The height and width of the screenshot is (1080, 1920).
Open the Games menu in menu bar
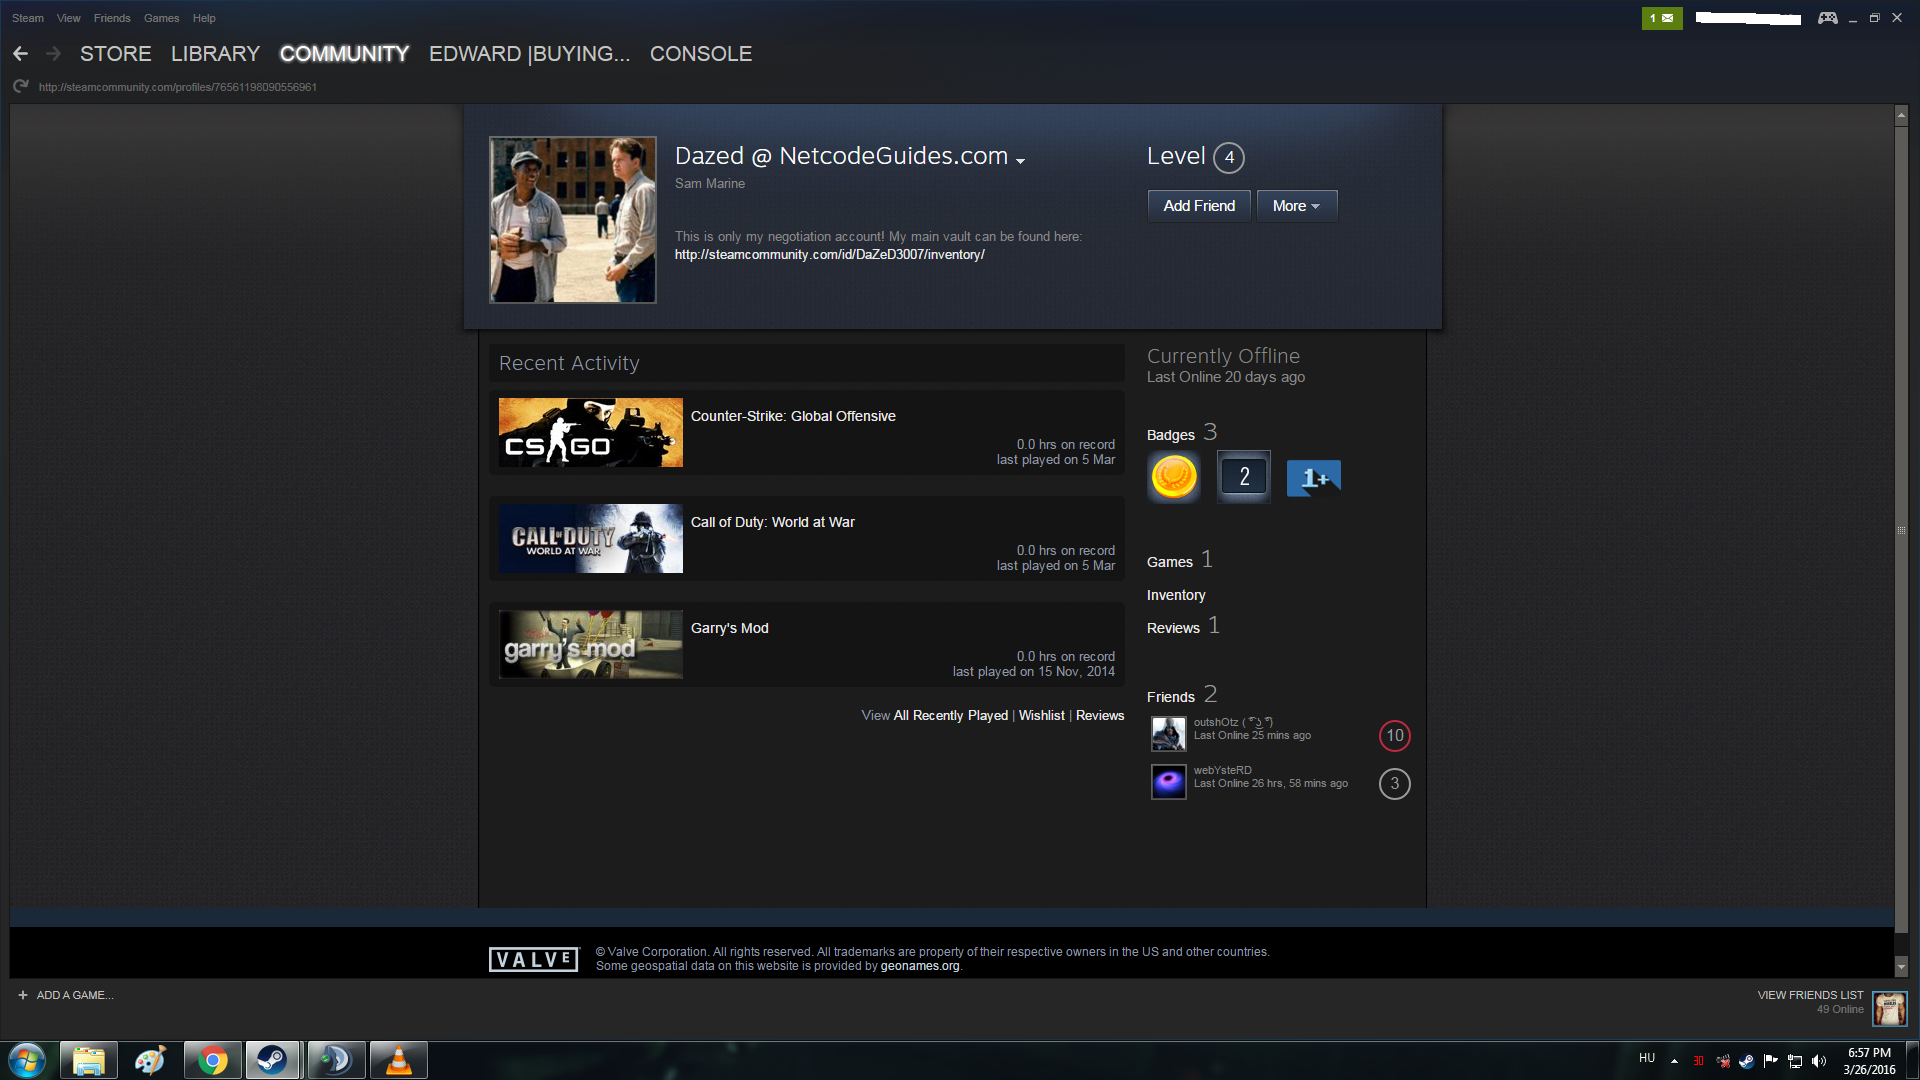pos(161,18)
